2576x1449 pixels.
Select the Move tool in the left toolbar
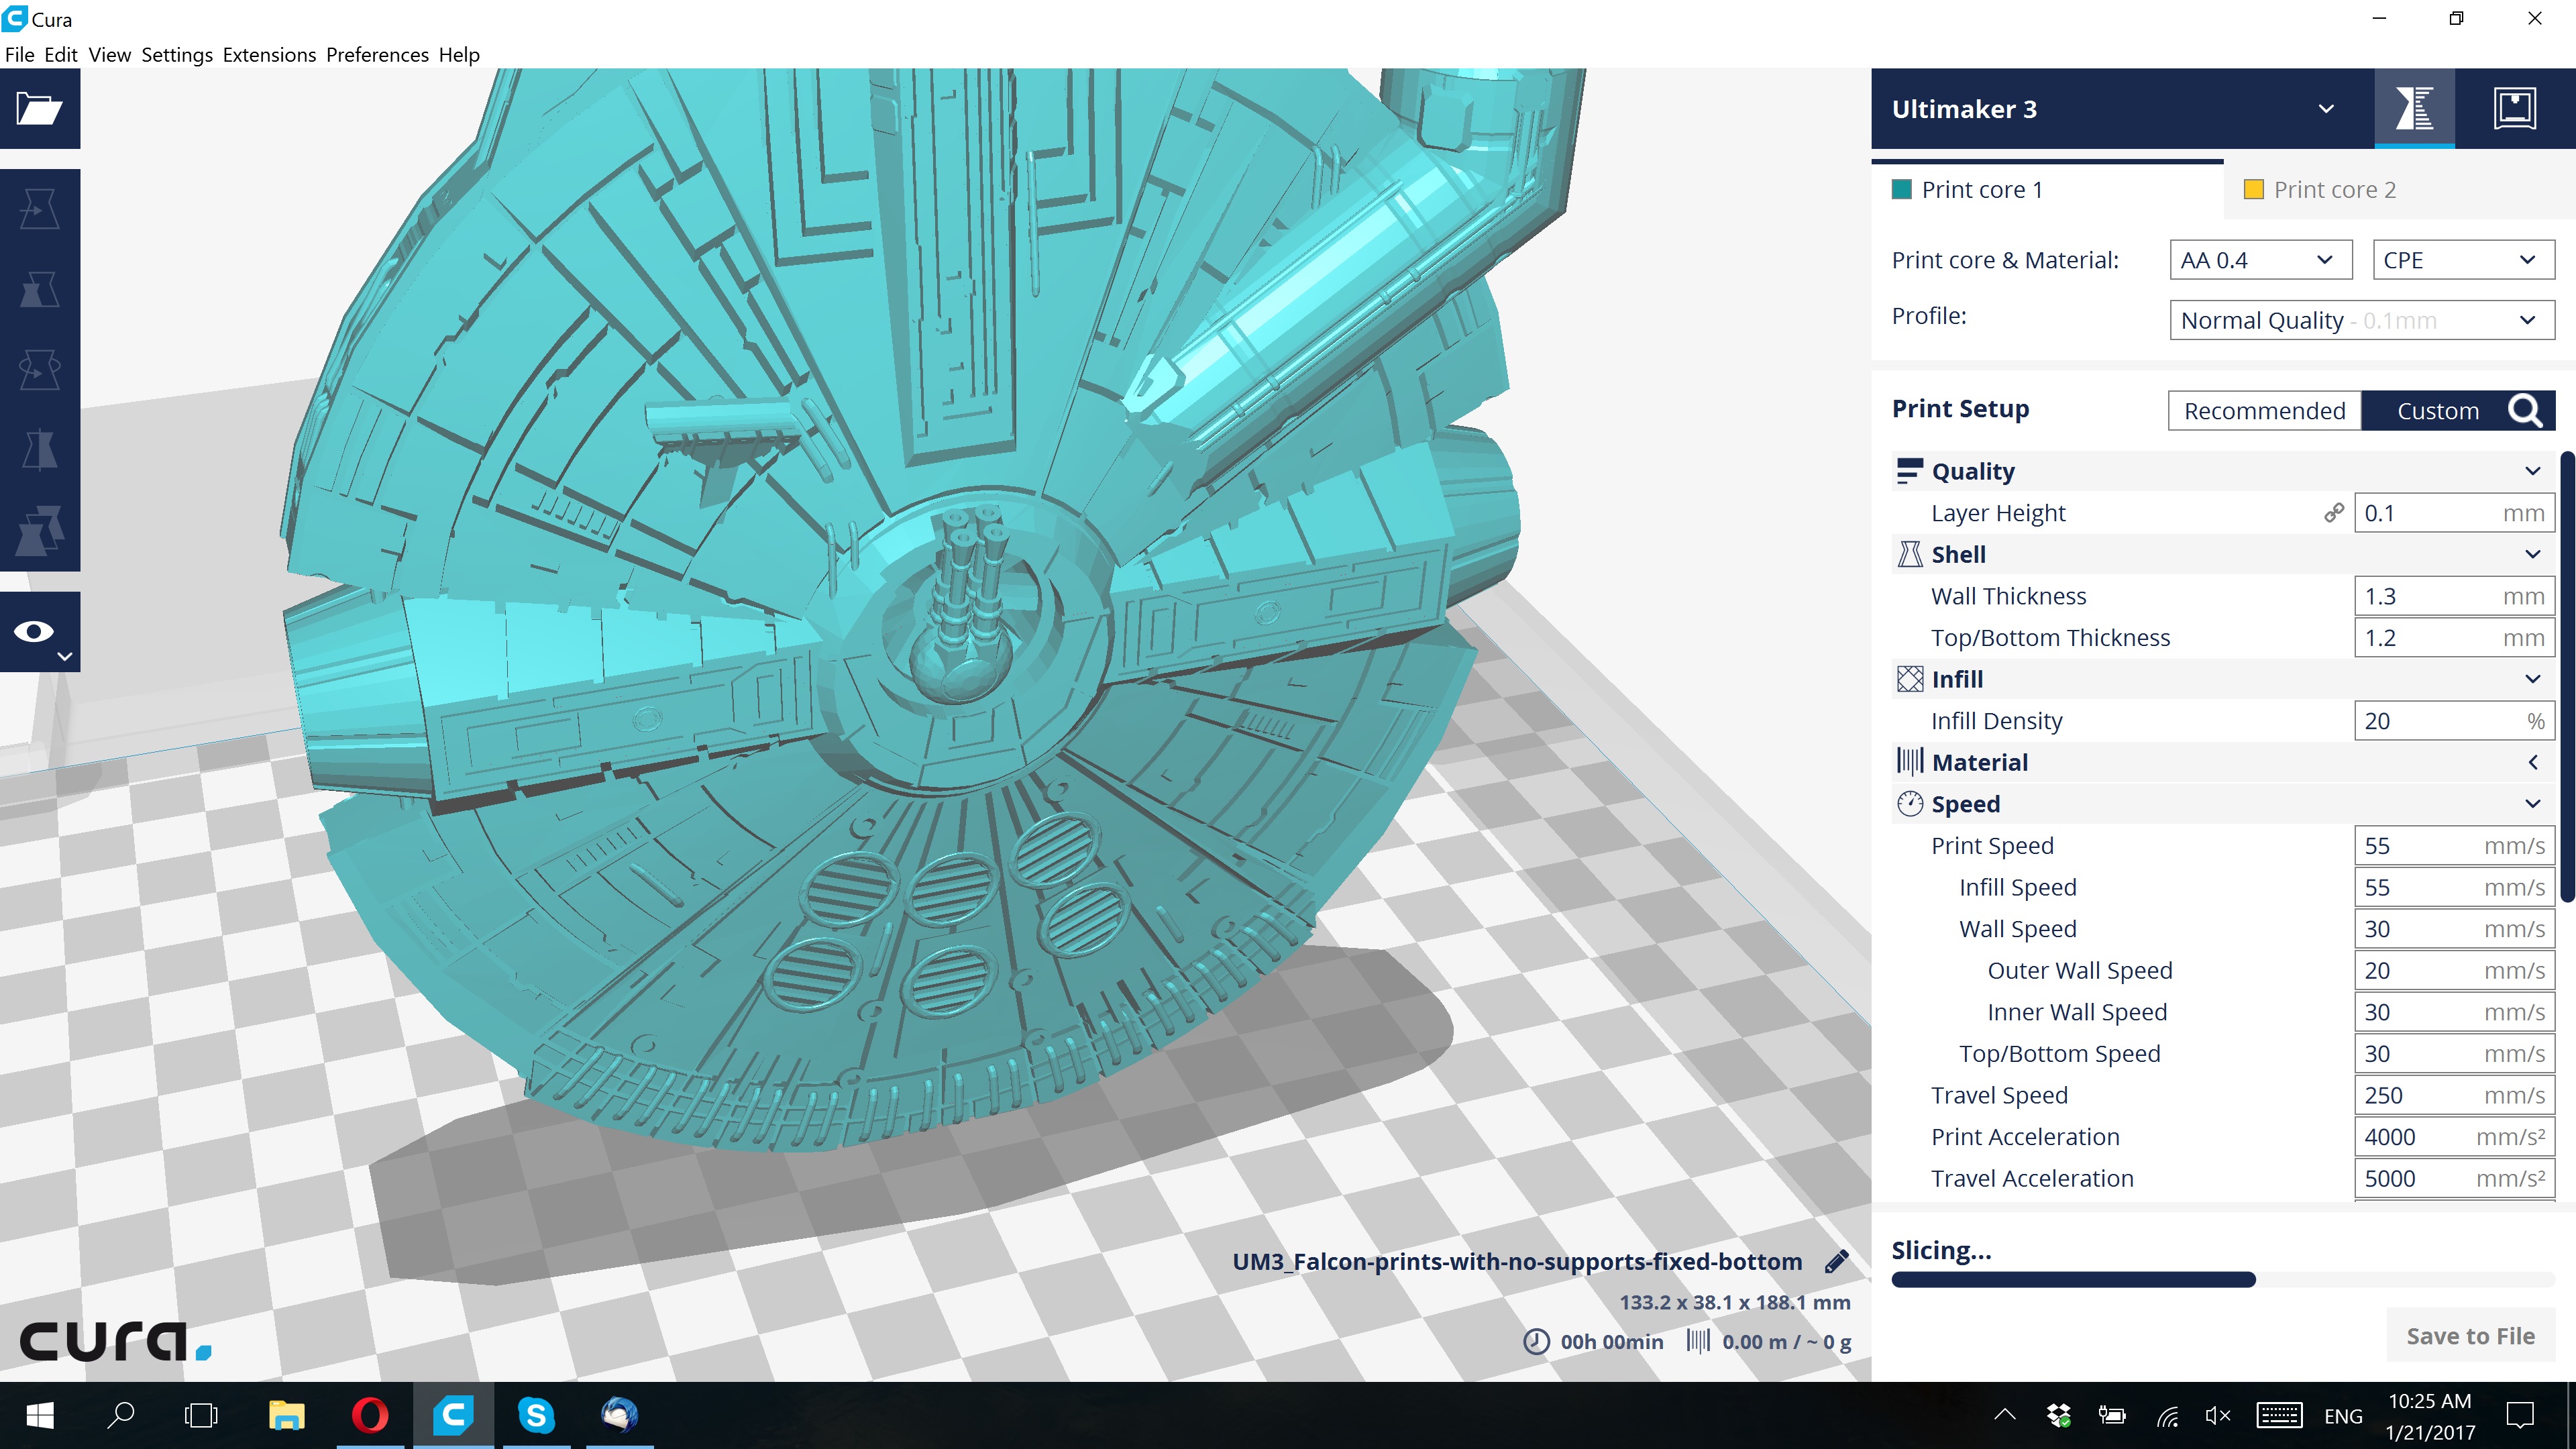click(x=40, y=209)
